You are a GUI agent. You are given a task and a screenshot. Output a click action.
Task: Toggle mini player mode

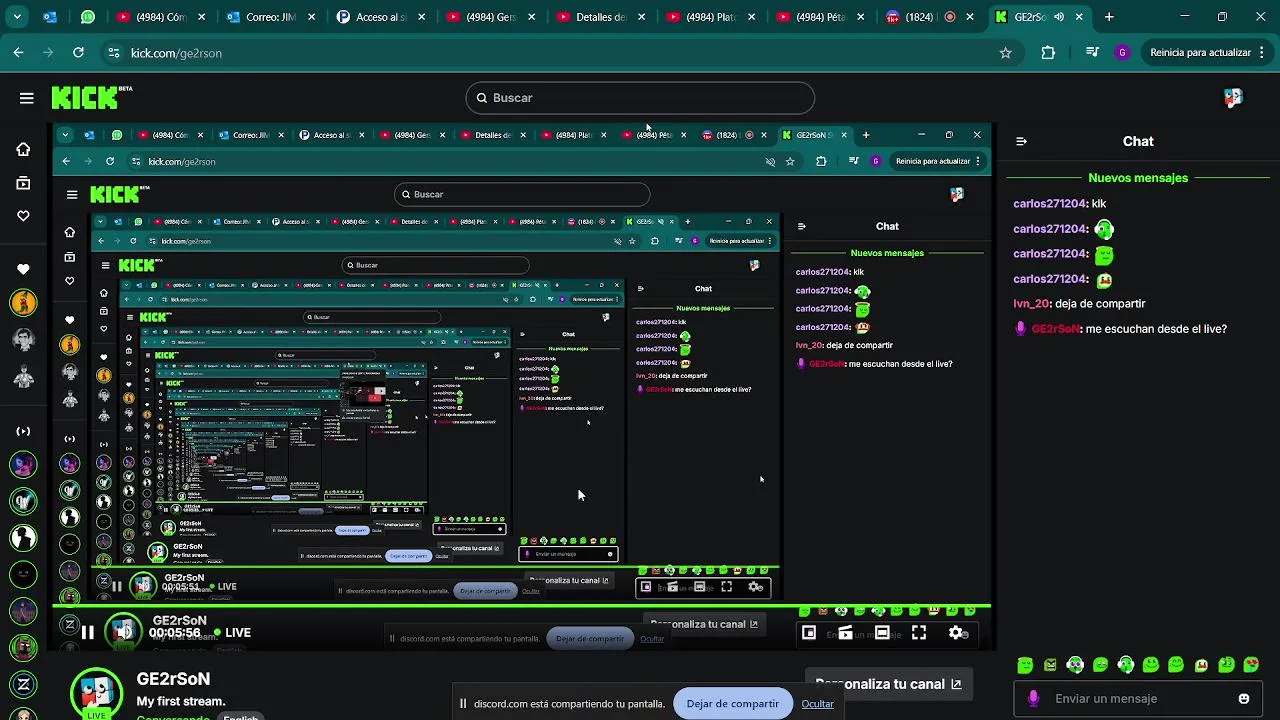coord(808,632)
